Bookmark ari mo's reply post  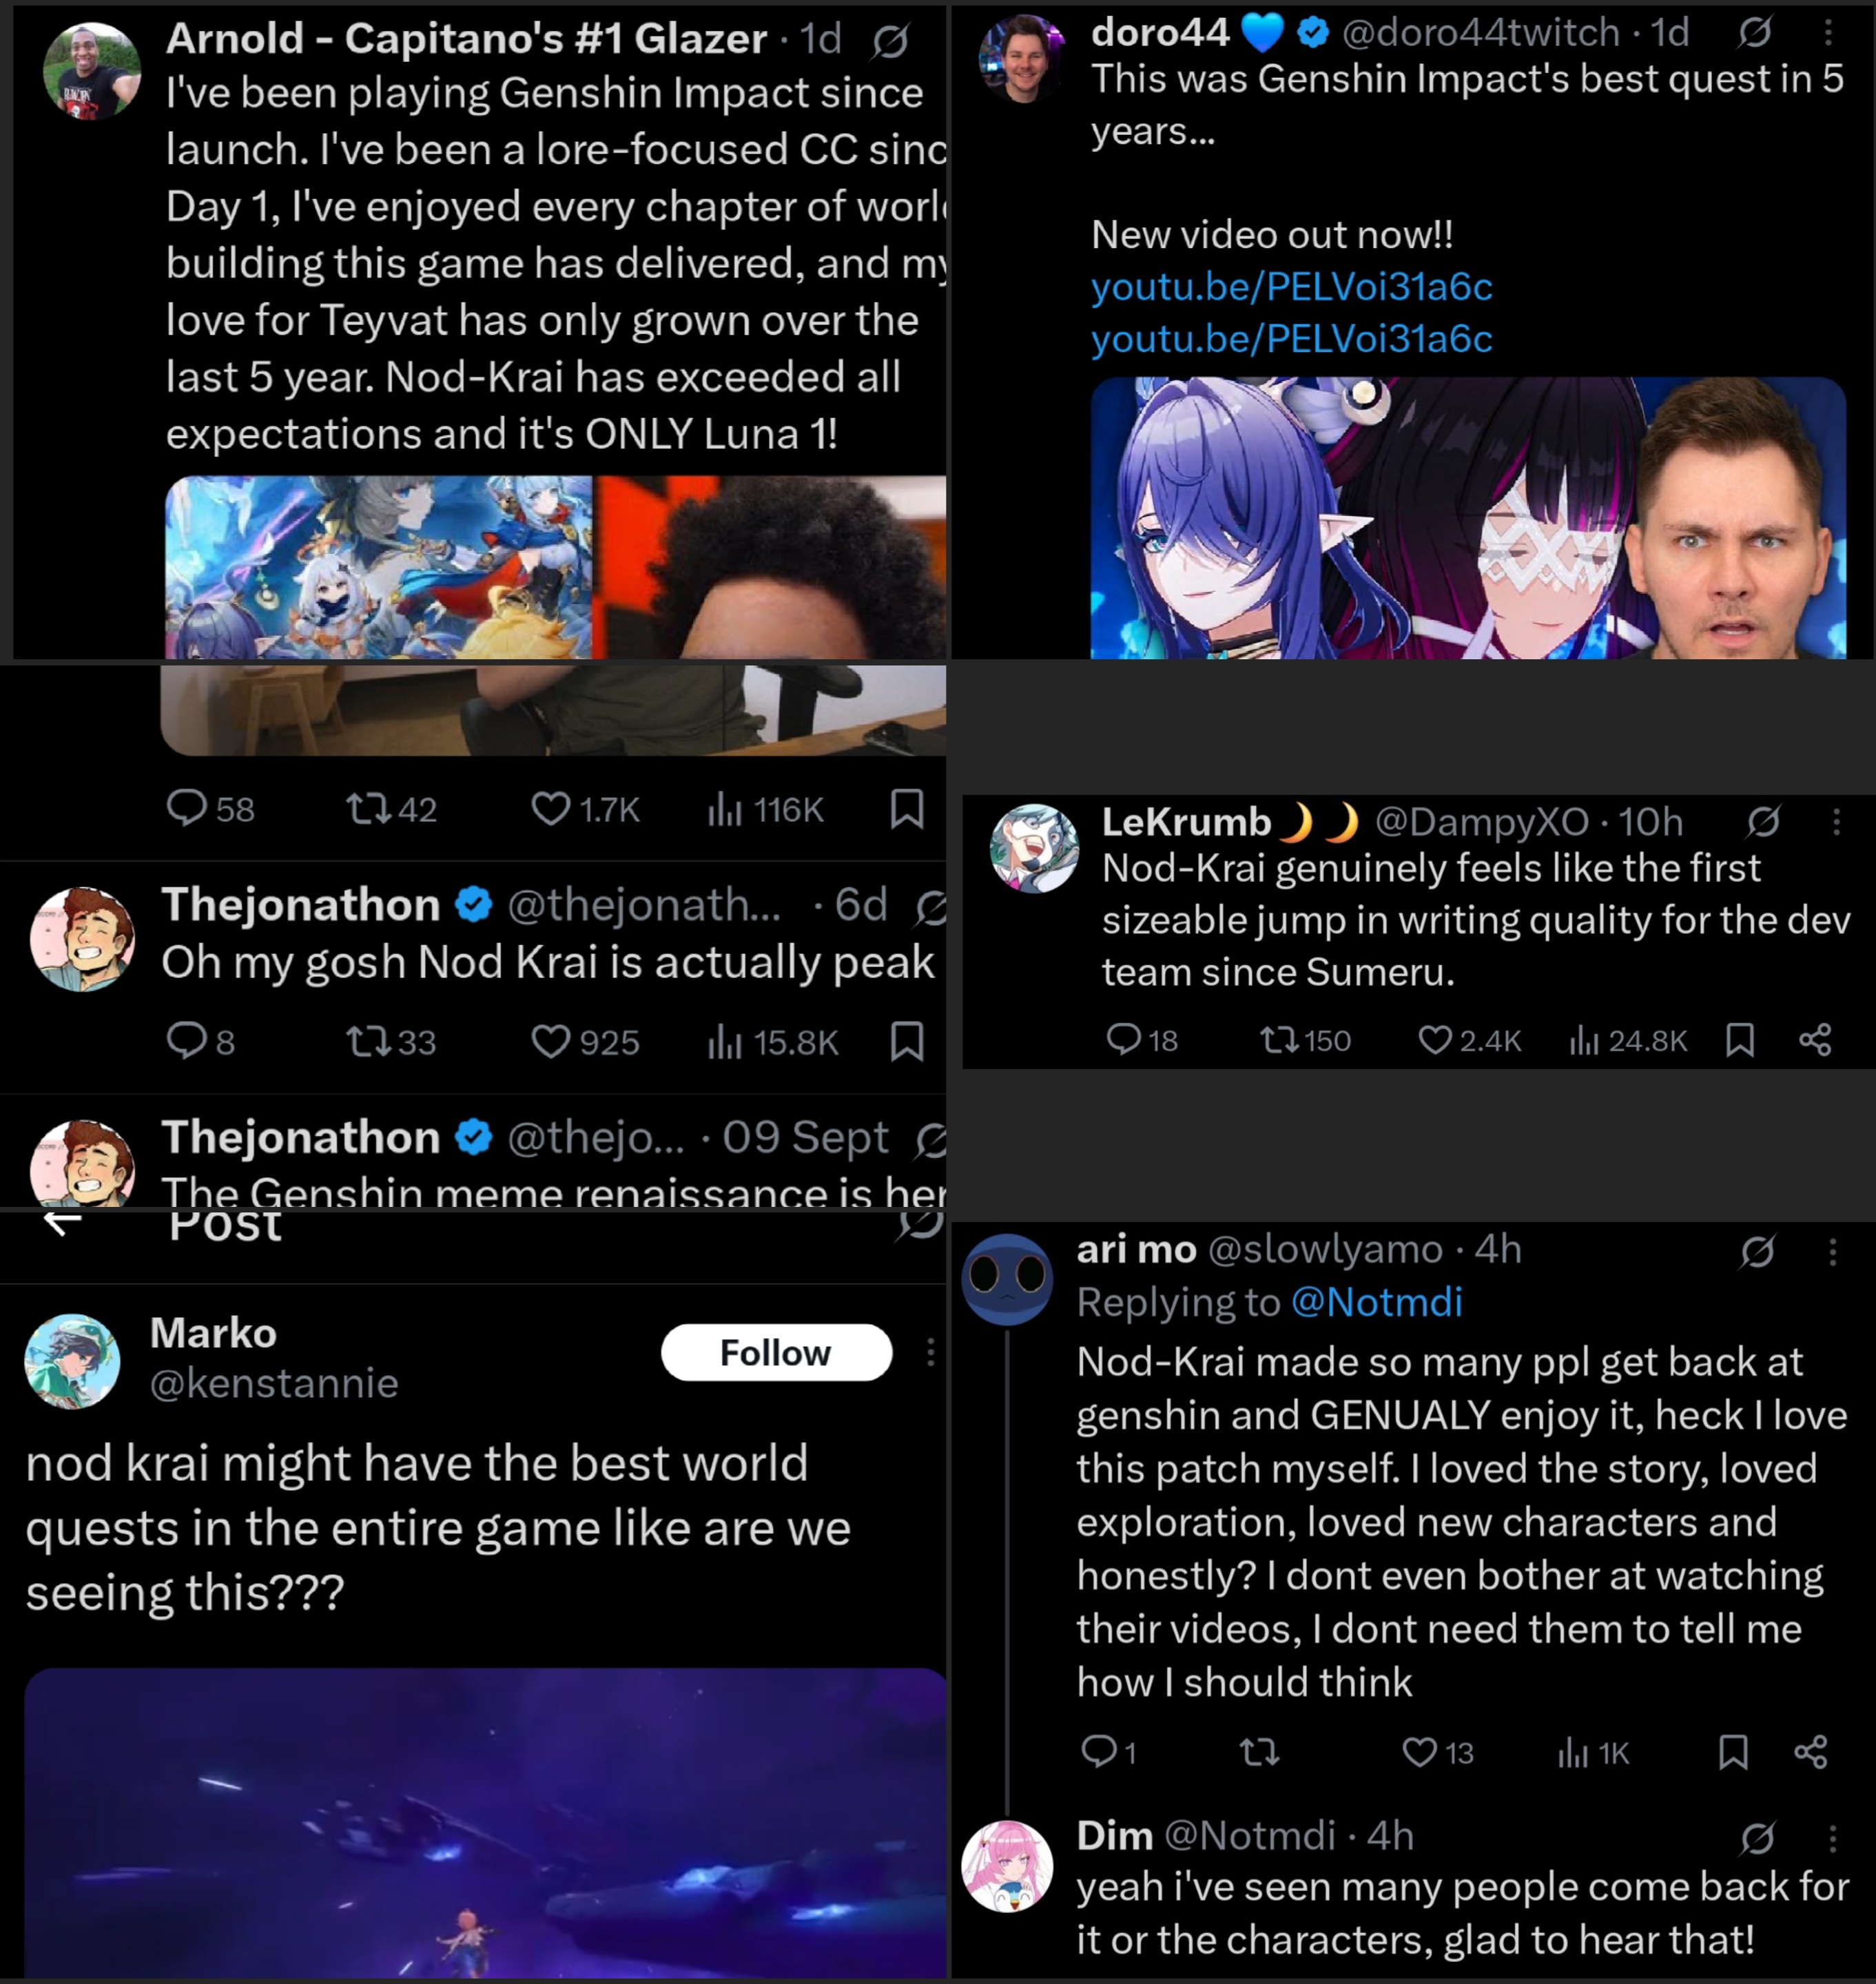[x=1733, y=1751]
